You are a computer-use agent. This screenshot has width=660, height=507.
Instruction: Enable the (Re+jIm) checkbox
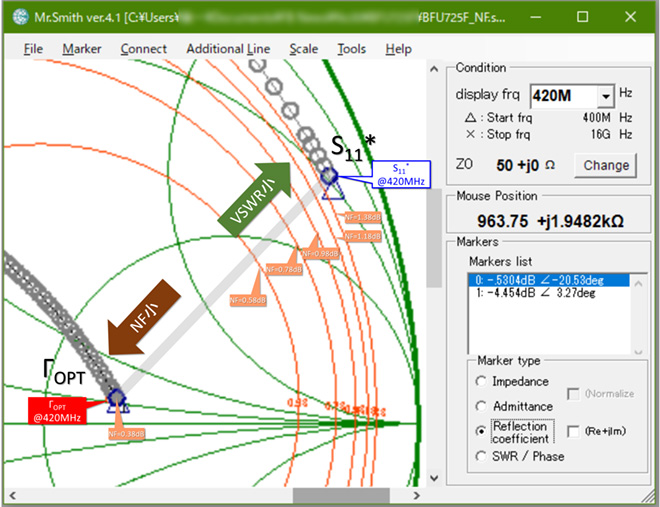[x=574, y=431]
